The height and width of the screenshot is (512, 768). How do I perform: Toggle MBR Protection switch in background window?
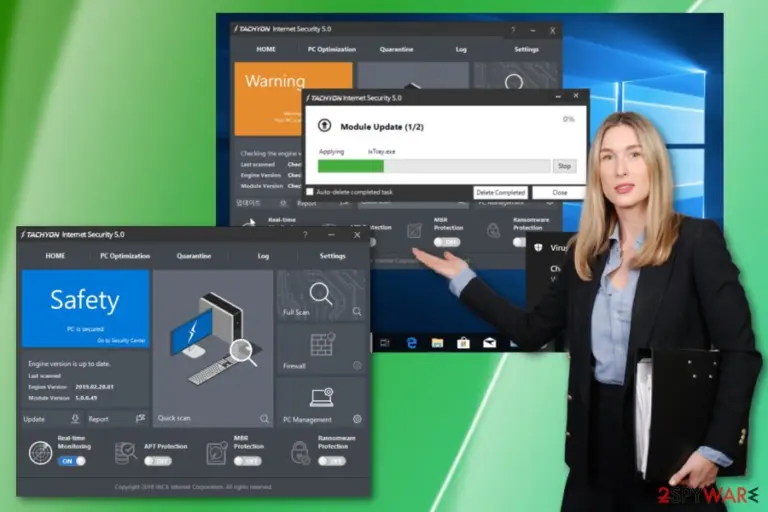tap(447, 242)
